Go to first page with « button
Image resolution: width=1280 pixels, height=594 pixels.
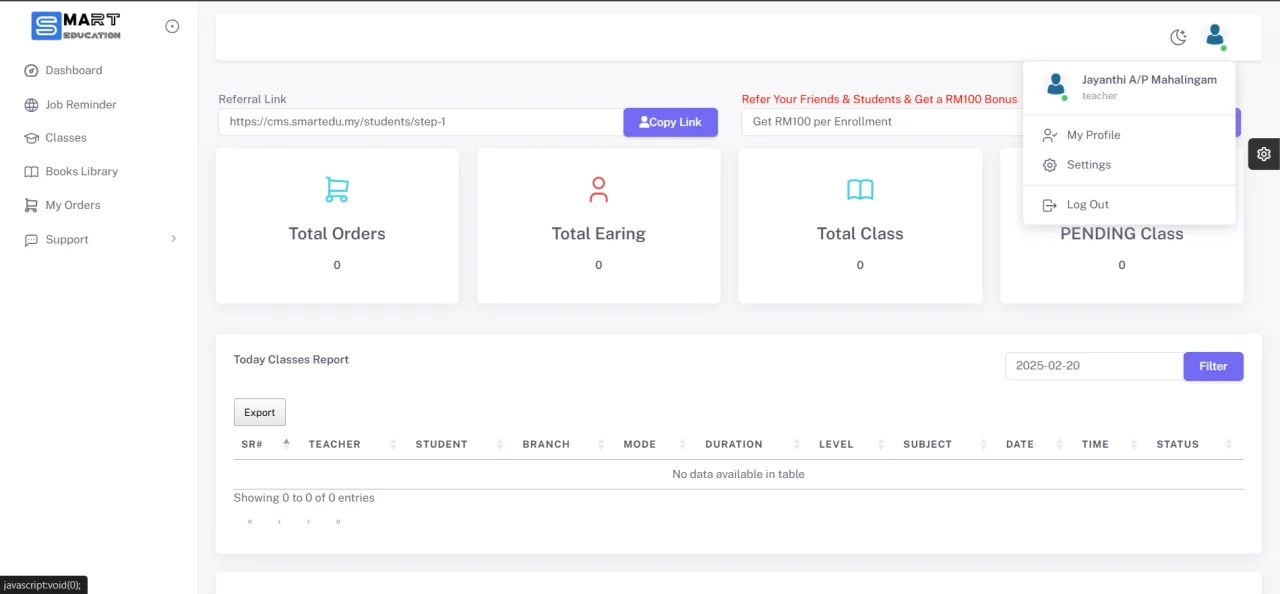coord(249,522)
